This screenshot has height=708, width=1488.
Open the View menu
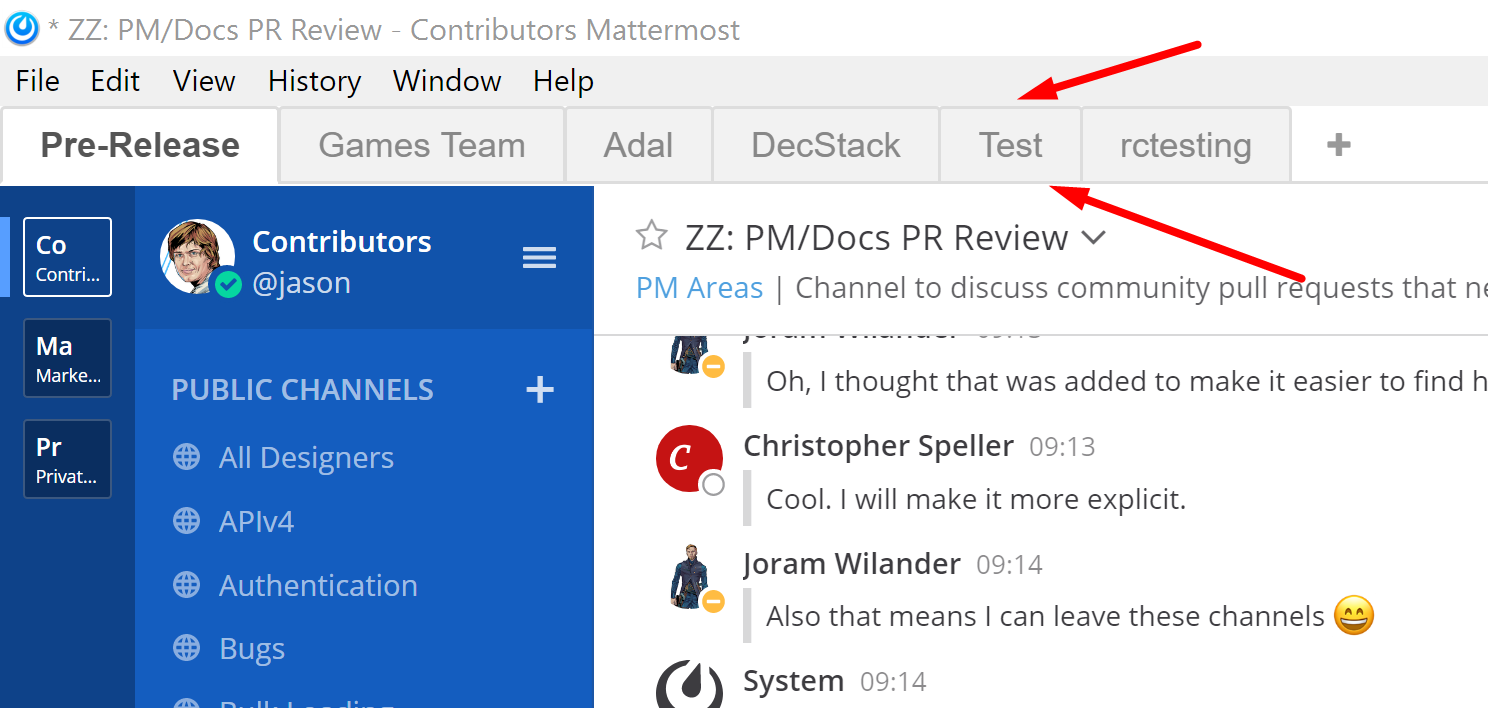click(204, 81)
